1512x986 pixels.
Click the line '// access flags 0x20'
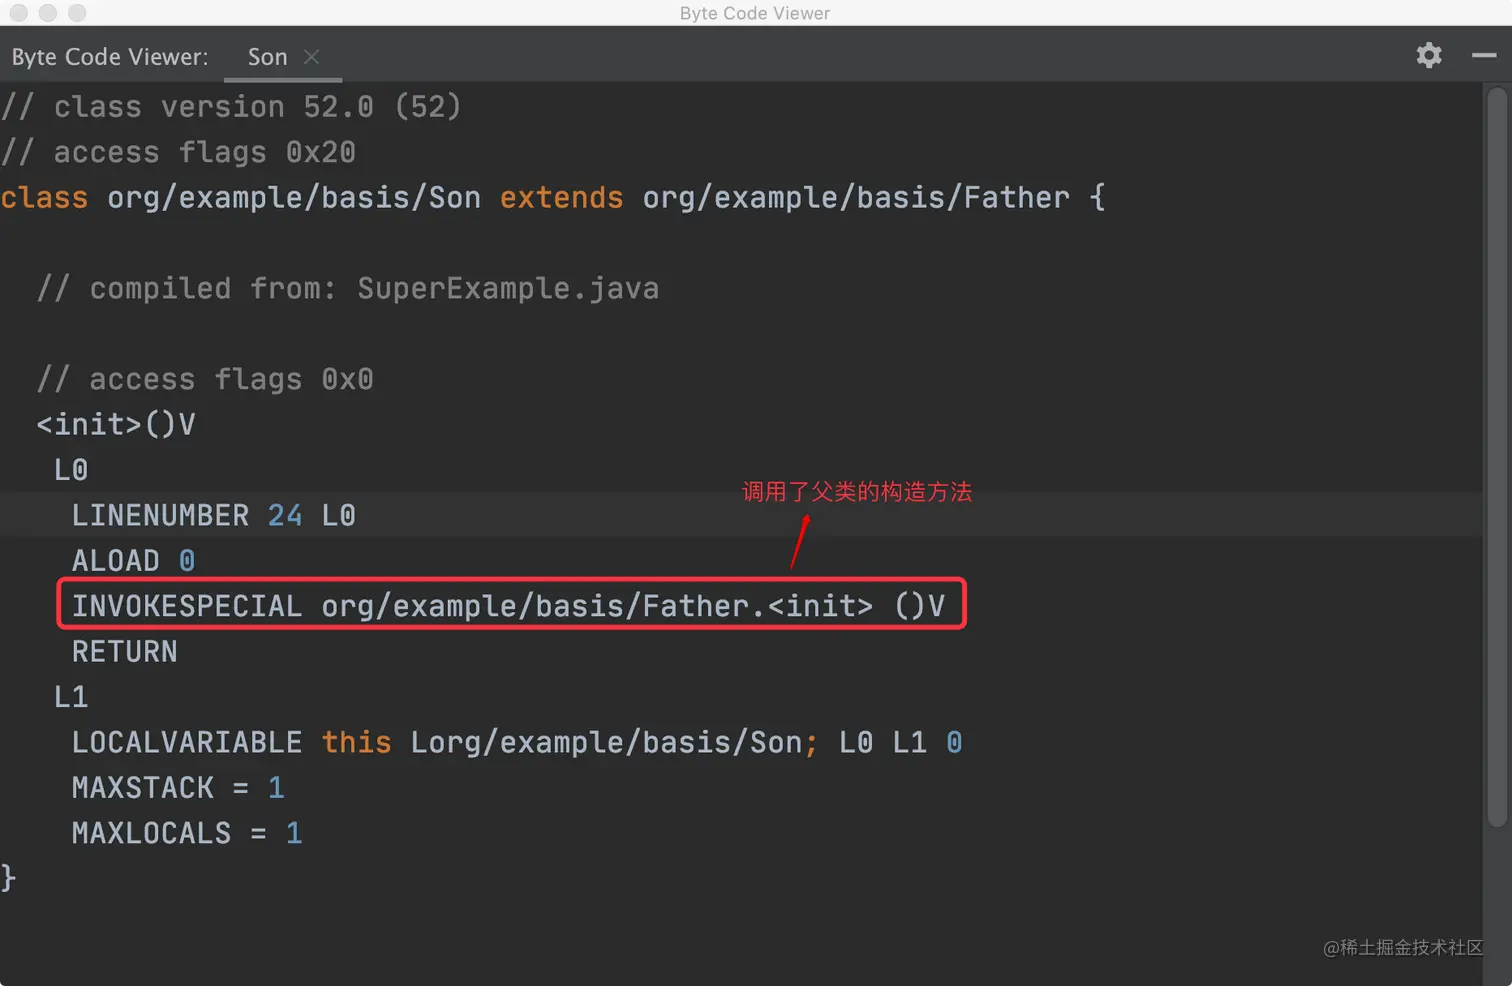click(x=178, y=152)
